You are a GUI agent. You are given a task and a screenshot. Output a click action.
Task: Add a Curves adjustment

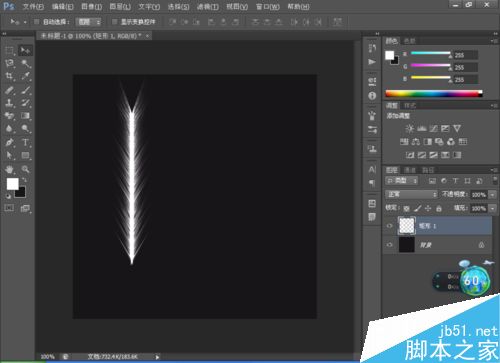point(433,129)
